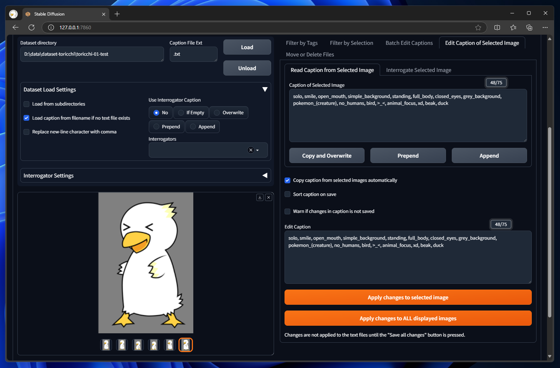The image size is (560, 368).
Task: Select the Prepend radio option
Action: tap(167, 126)
